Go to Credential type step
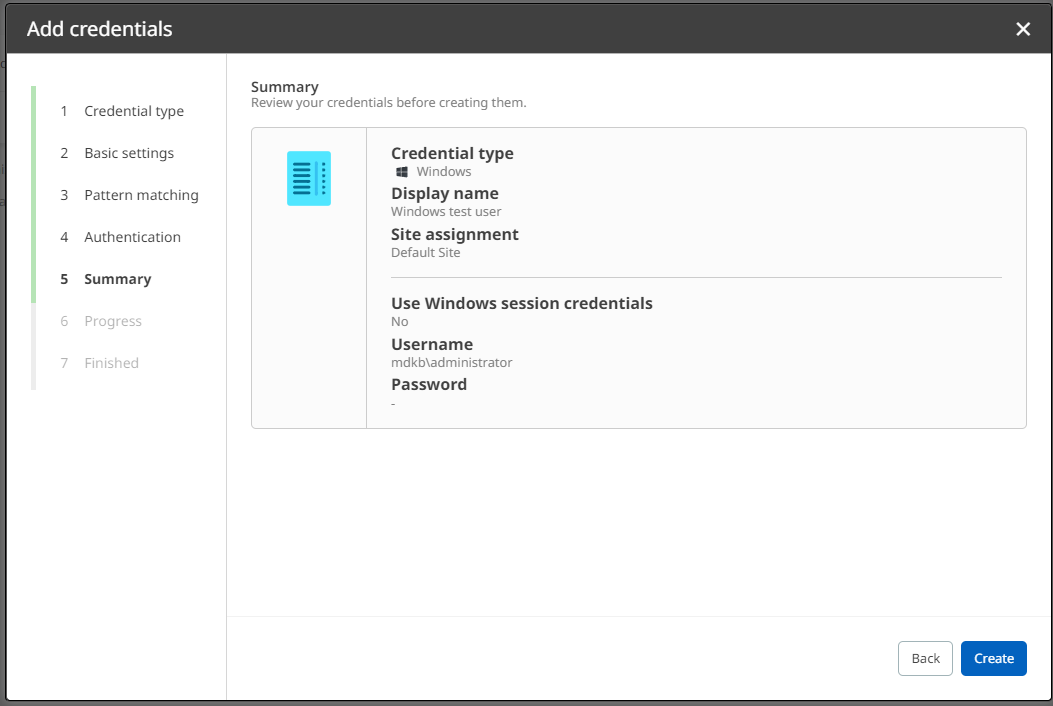Viewport: 1053px width, 706px height. [133, 111]
